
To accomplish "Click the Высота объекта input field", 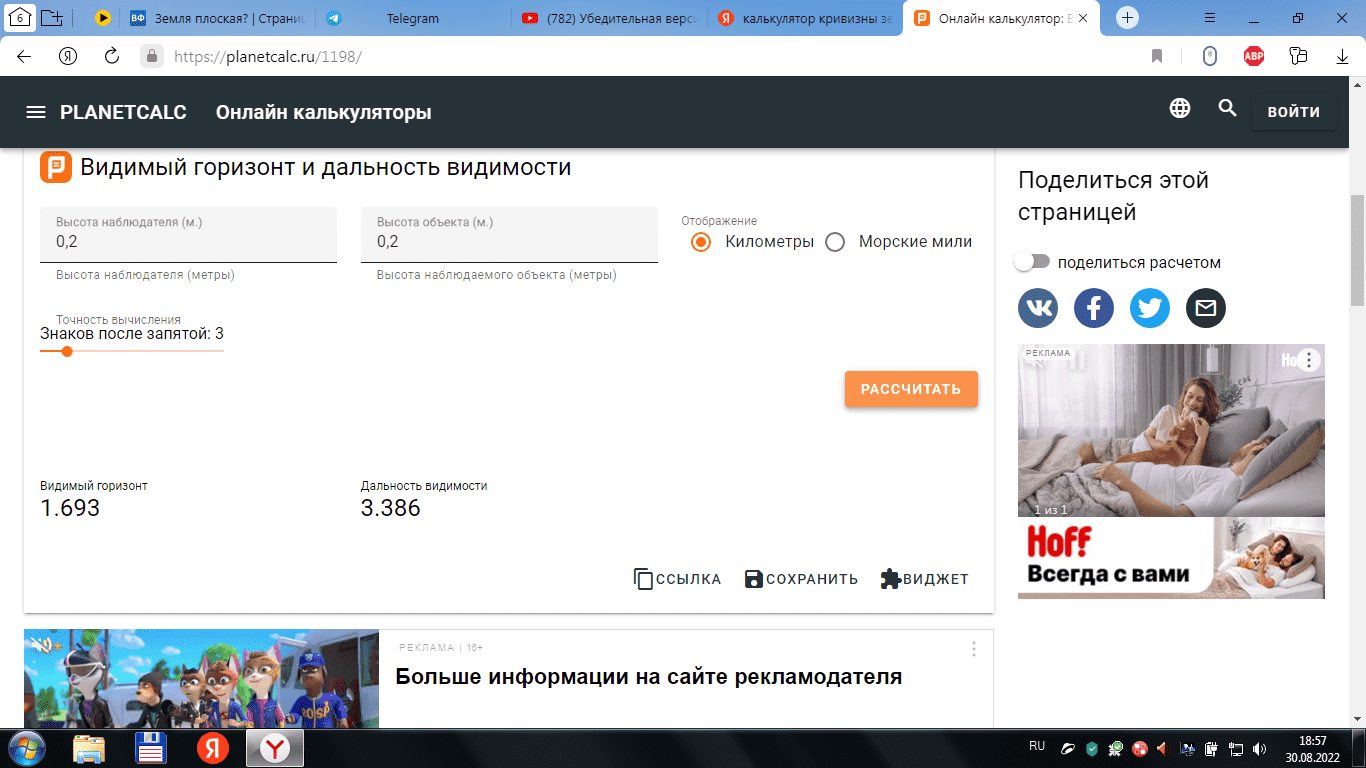I will [x=509, y=235].
